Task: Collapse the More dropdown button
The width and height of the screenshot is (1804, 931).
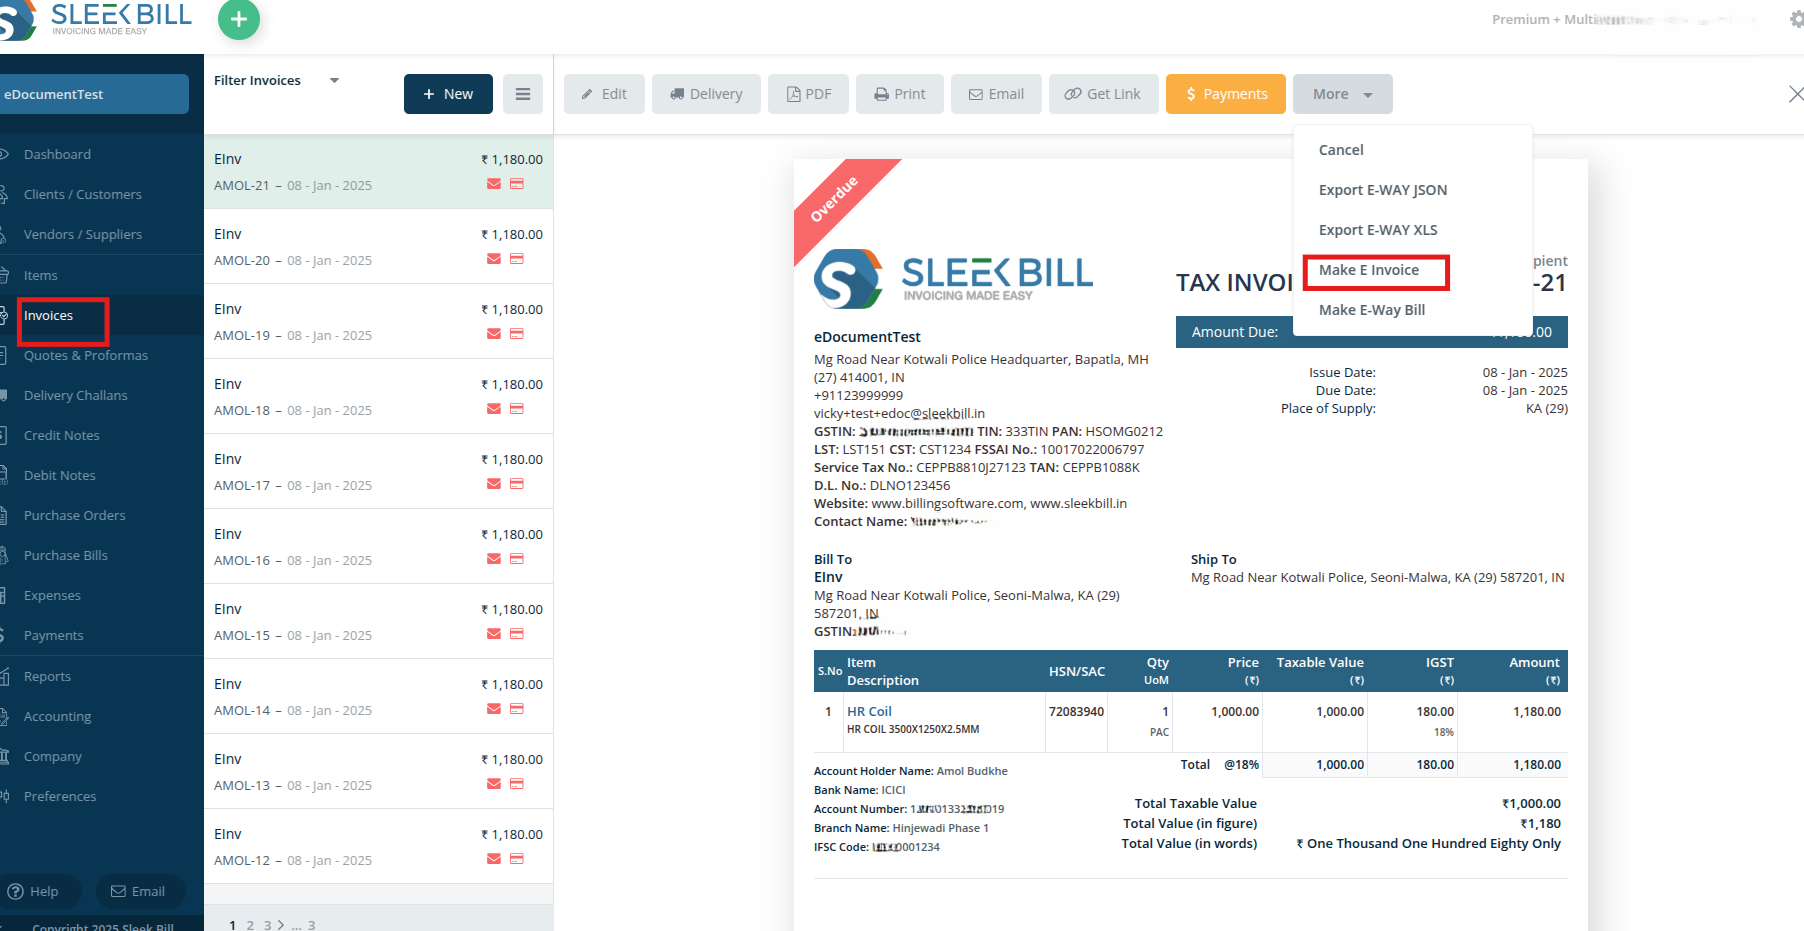Action: [1342, 94]
